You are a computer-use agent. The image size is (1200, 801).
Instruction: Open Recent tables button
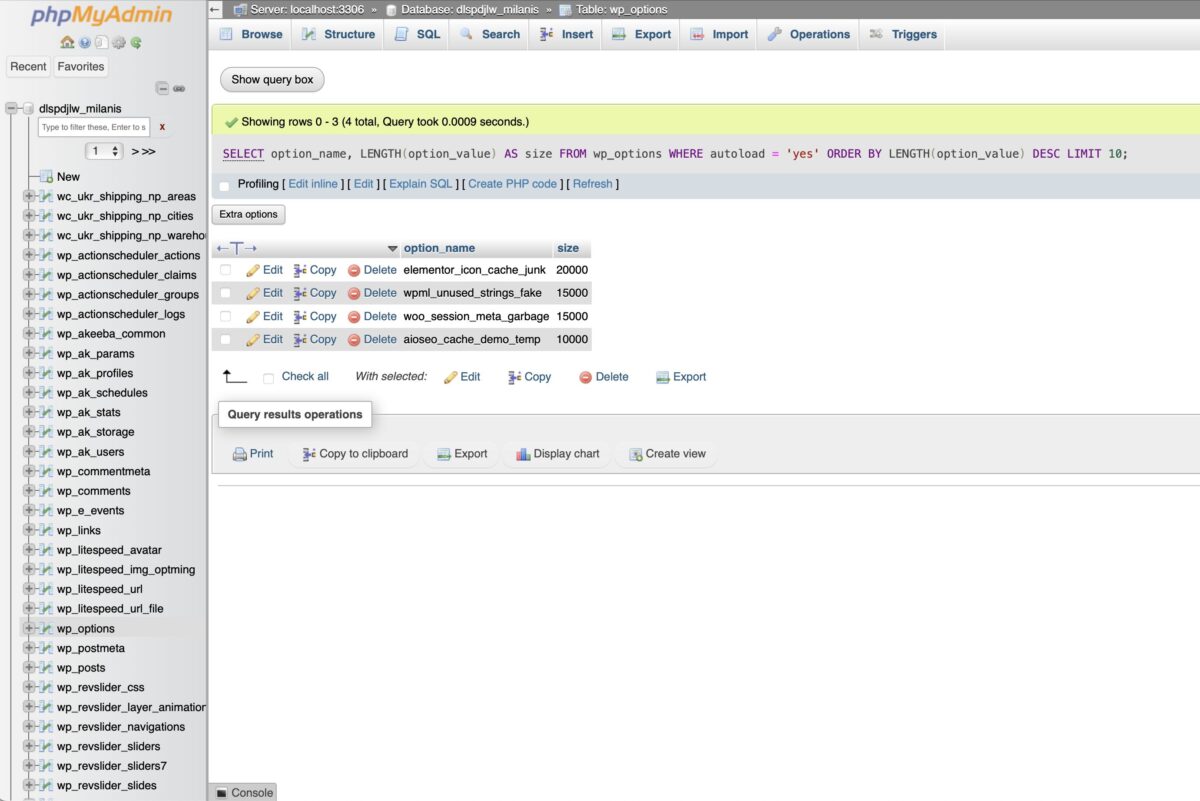[x=28, y=66]
